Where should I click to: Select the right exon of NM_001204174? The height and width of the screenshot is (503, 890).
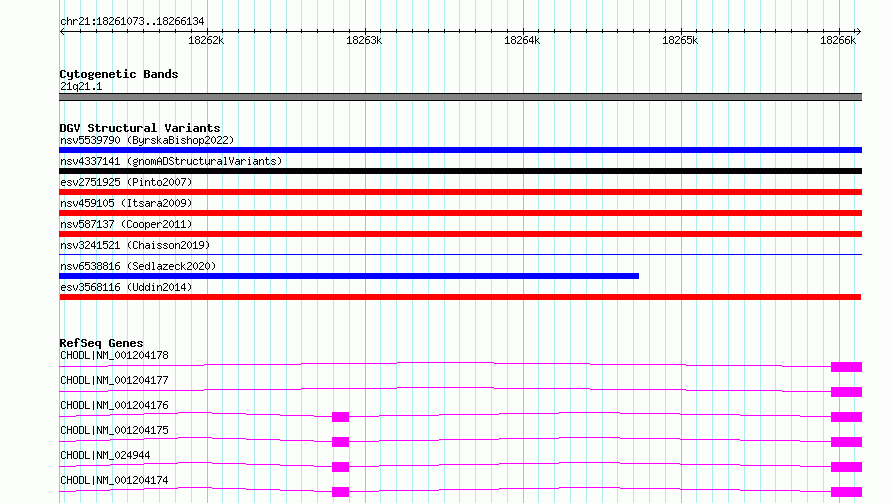tap(846, 492)
